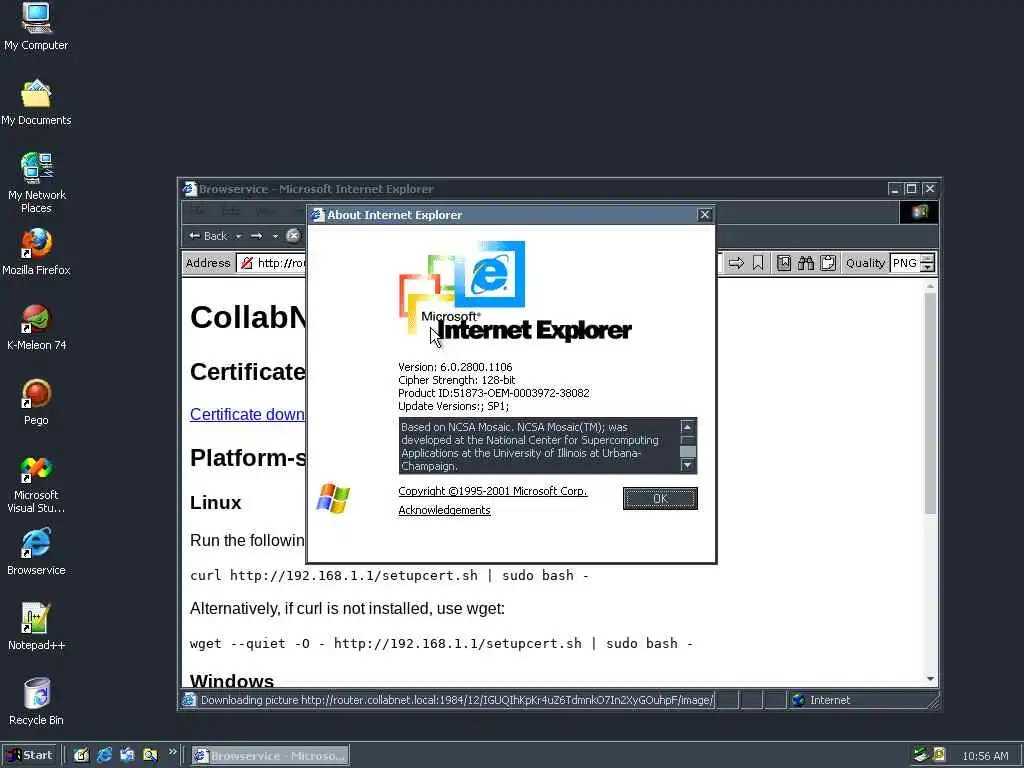The image size is (1024, 768).
Task: Click the Forward arrow in the IE toolbar
Action: coord(257,236)
